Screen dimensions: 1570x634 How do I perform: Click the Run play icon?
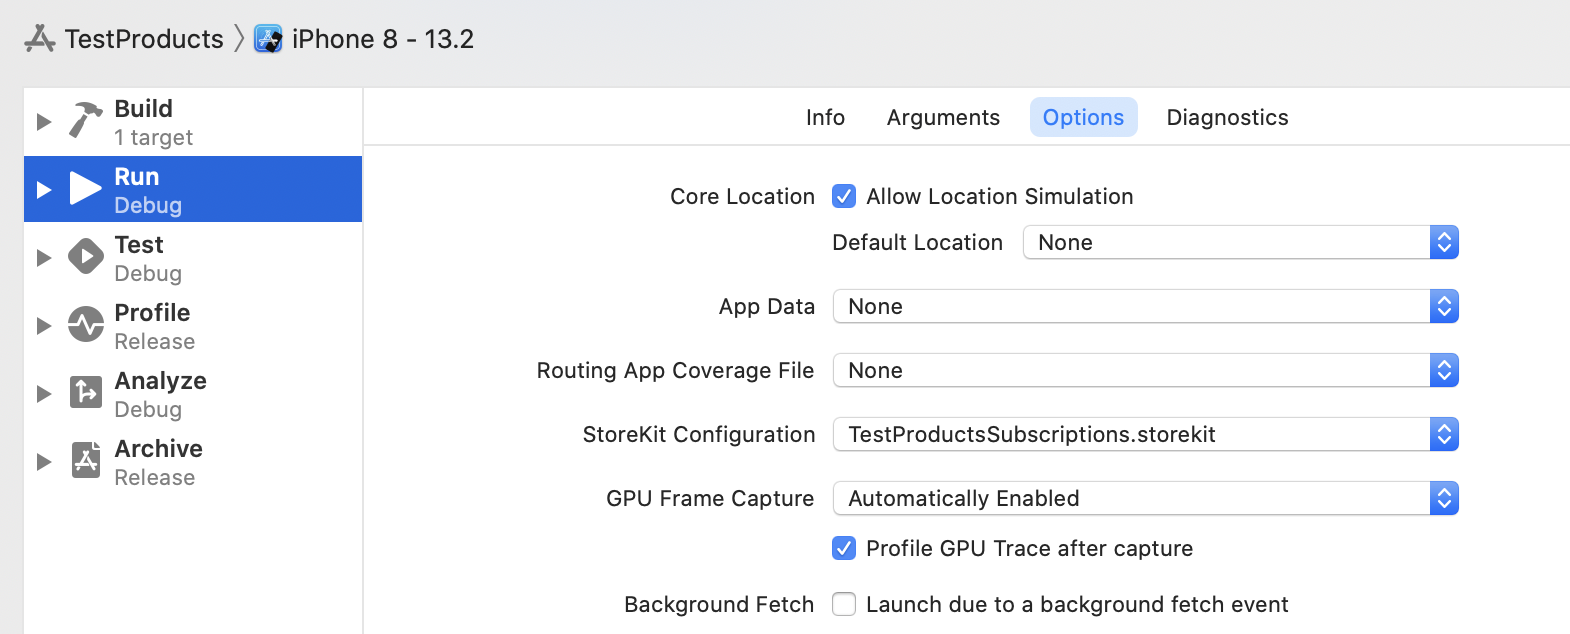tap(86, 188)
